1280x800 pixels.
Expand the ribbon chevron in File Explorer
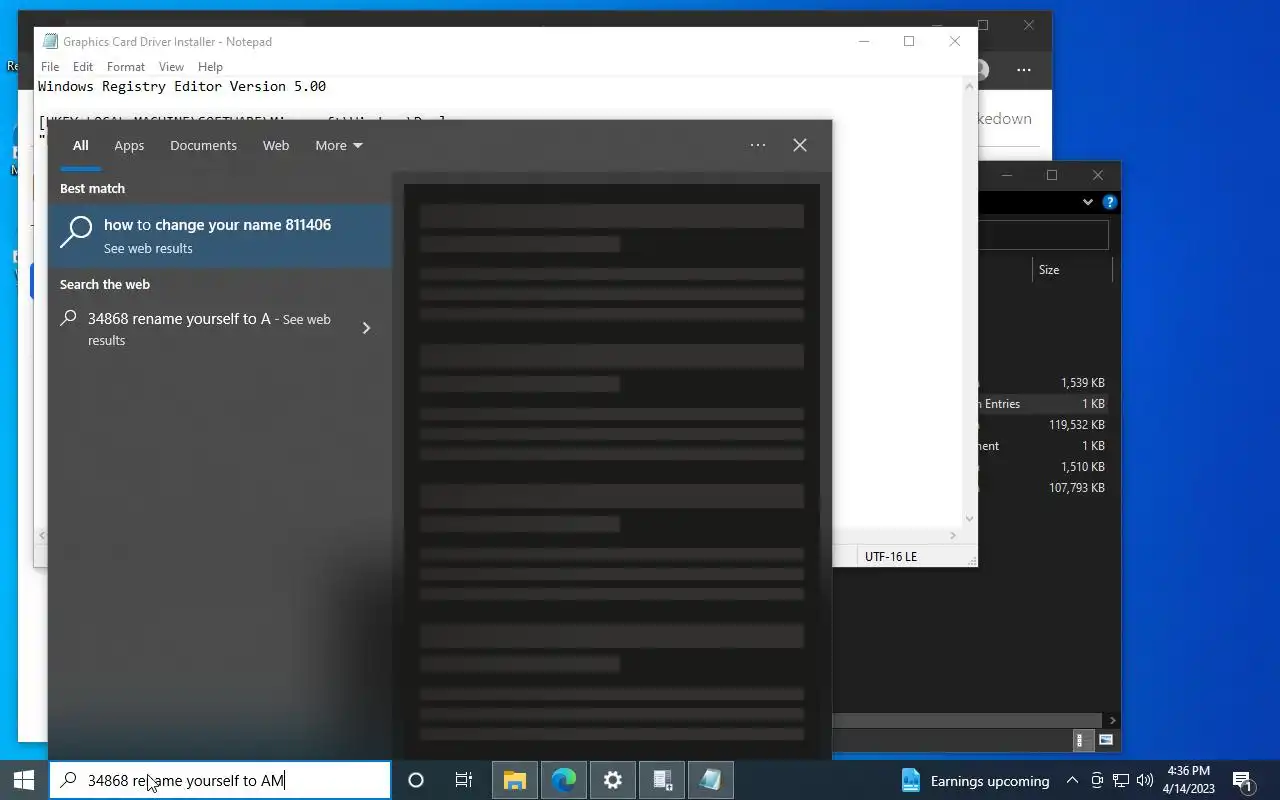tap(1088, 202)
